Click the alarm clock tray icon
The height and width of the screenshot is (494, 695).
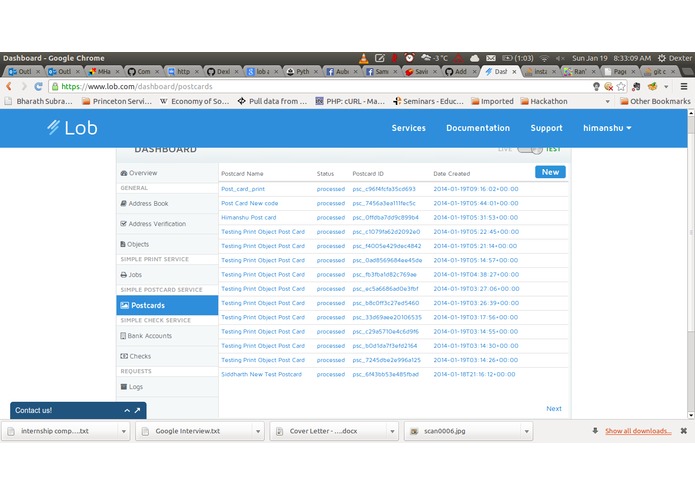tap(410, 58)
